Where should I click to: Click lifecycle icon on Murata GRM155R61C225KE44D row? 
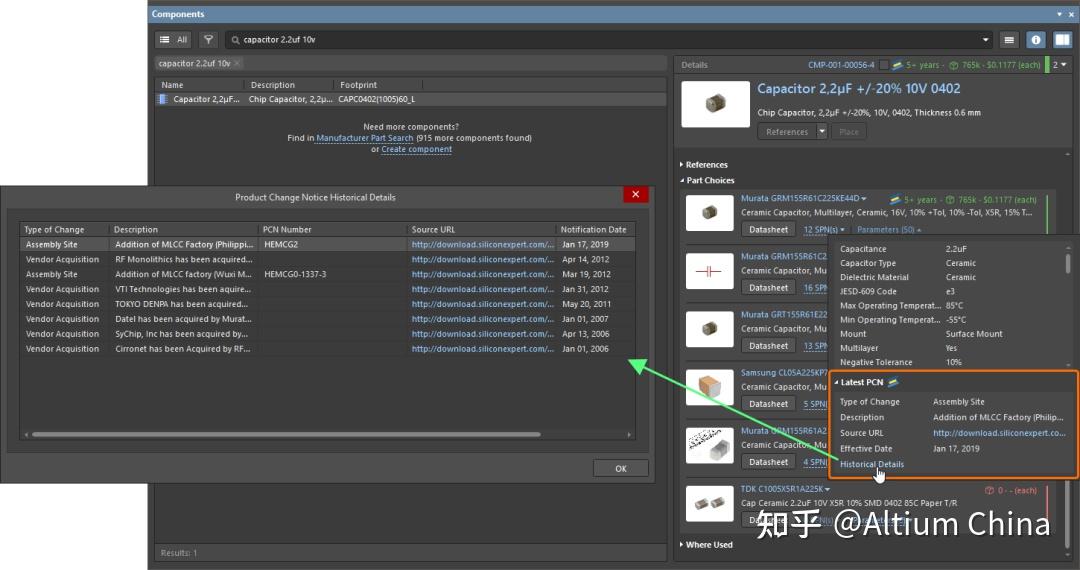(895, 200)
